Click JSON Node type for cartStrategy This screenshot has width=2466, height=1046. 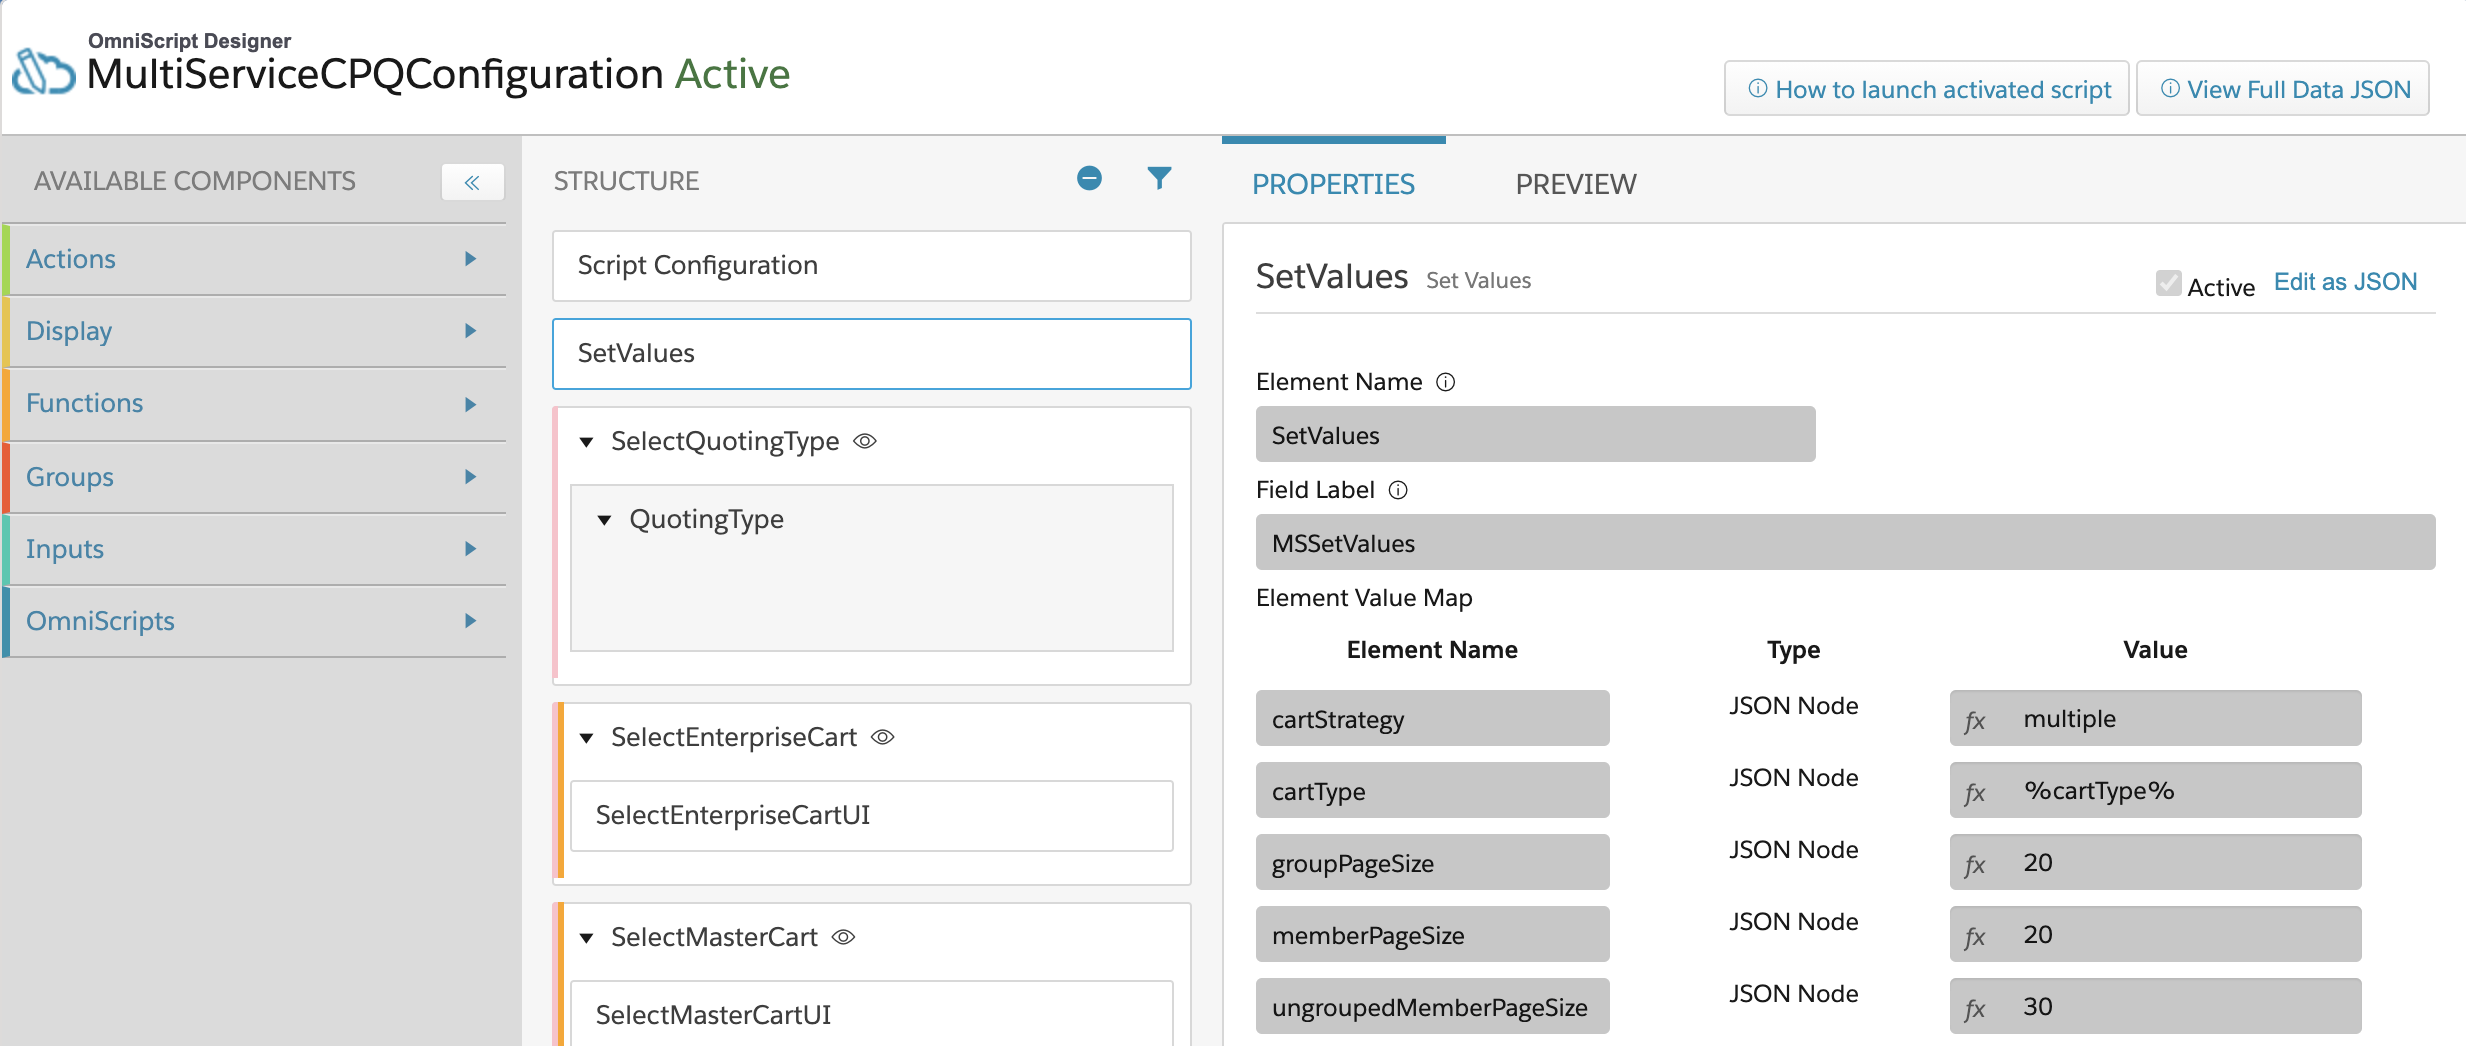1794,706
